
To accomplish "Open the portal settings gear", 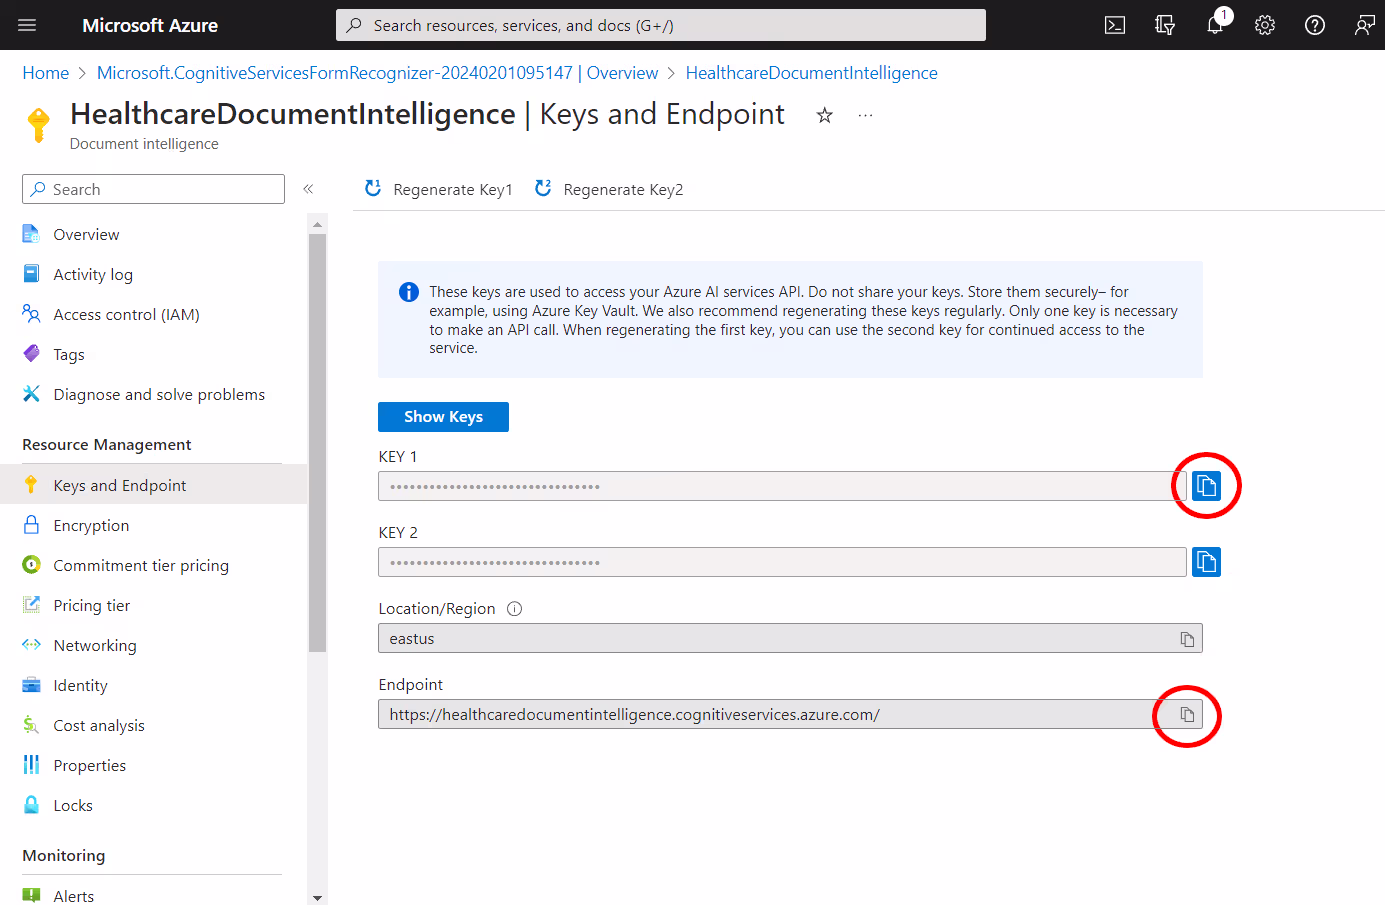I will coord(1265,25).
